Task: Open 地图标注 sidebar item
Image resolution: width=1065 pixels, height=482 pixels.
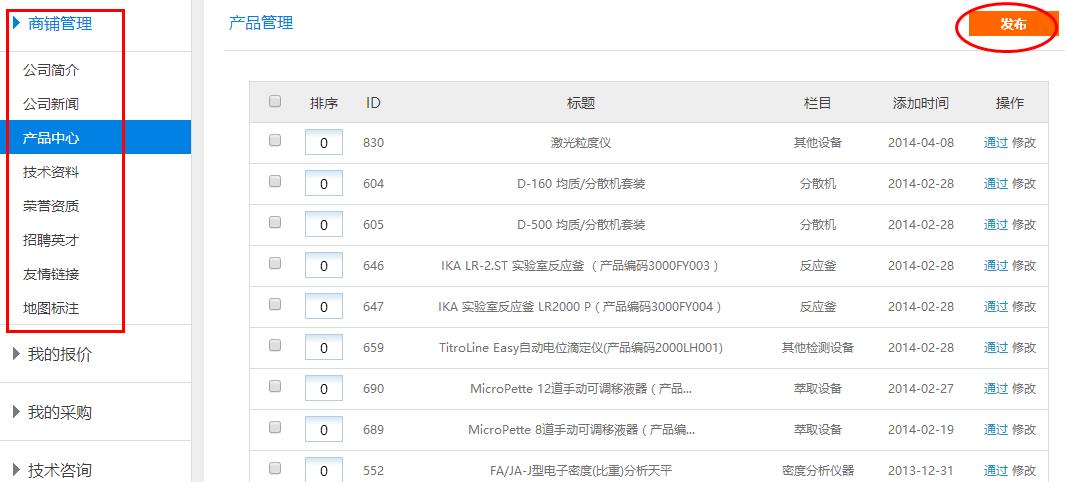Action: click(x=51, y=308)
